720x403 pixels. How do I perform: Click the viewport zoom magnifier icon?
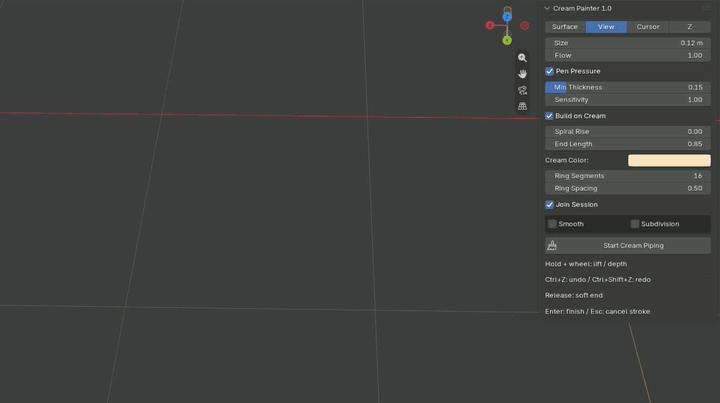pyautogui.click(x=522, y=58)
